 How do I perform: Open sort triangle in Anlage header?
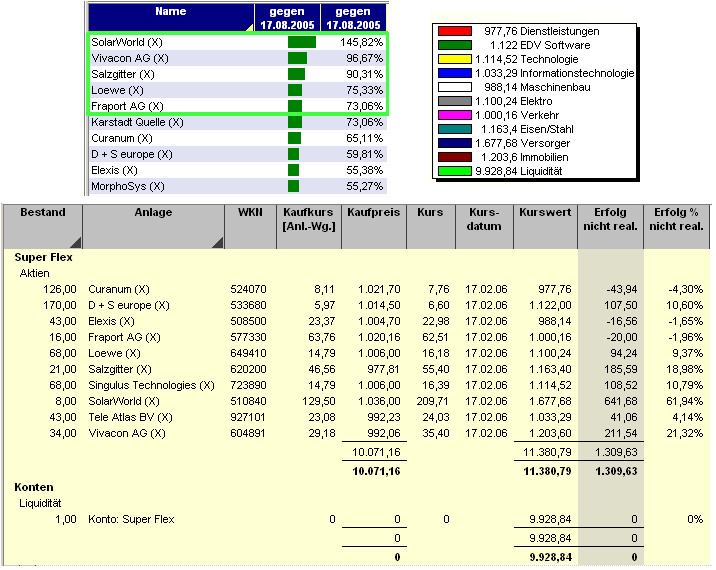pyautogui.click(x=217, y=243)
